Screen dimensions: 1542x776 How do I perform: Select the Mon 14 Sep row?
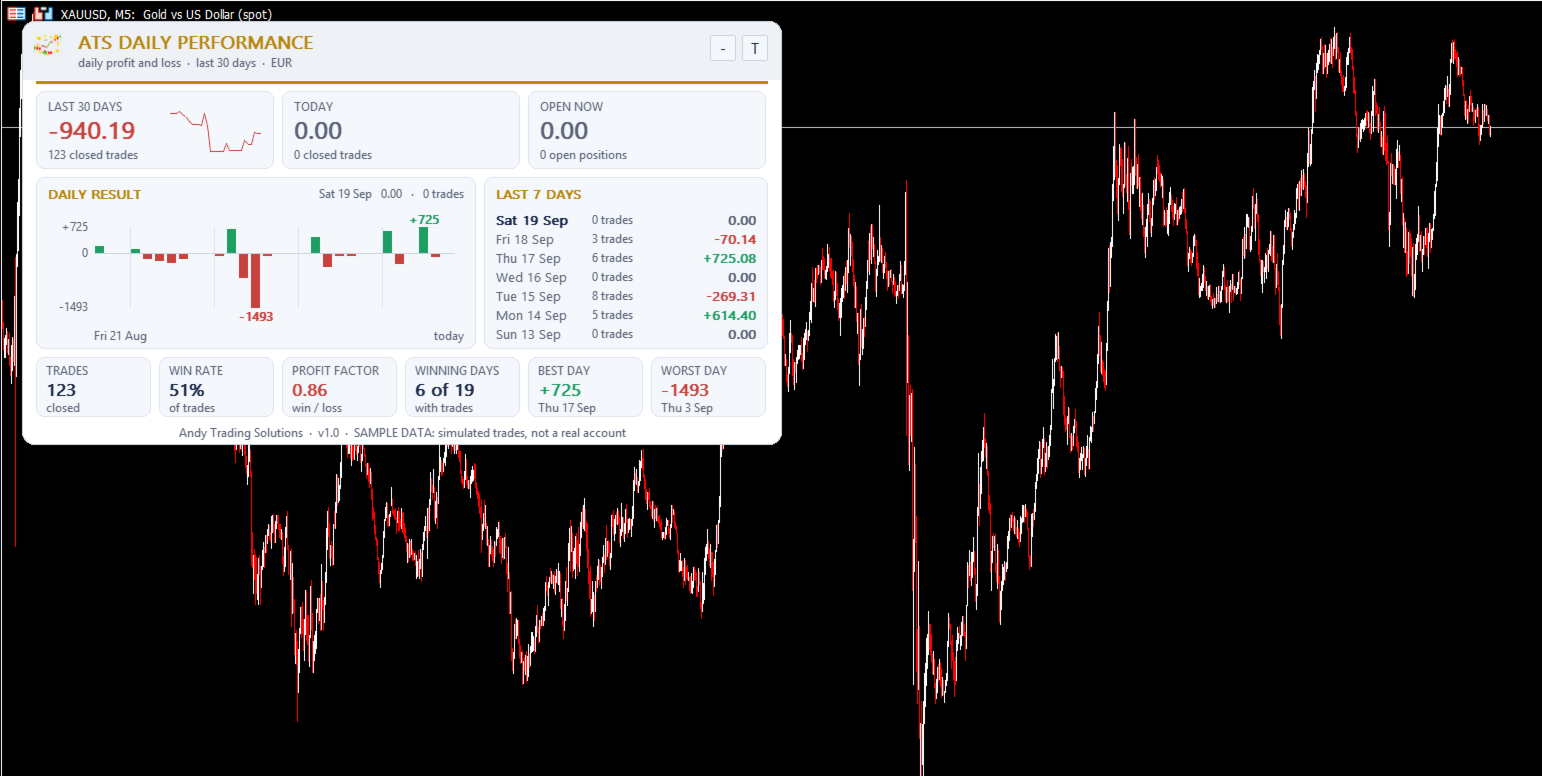point(626,315)
